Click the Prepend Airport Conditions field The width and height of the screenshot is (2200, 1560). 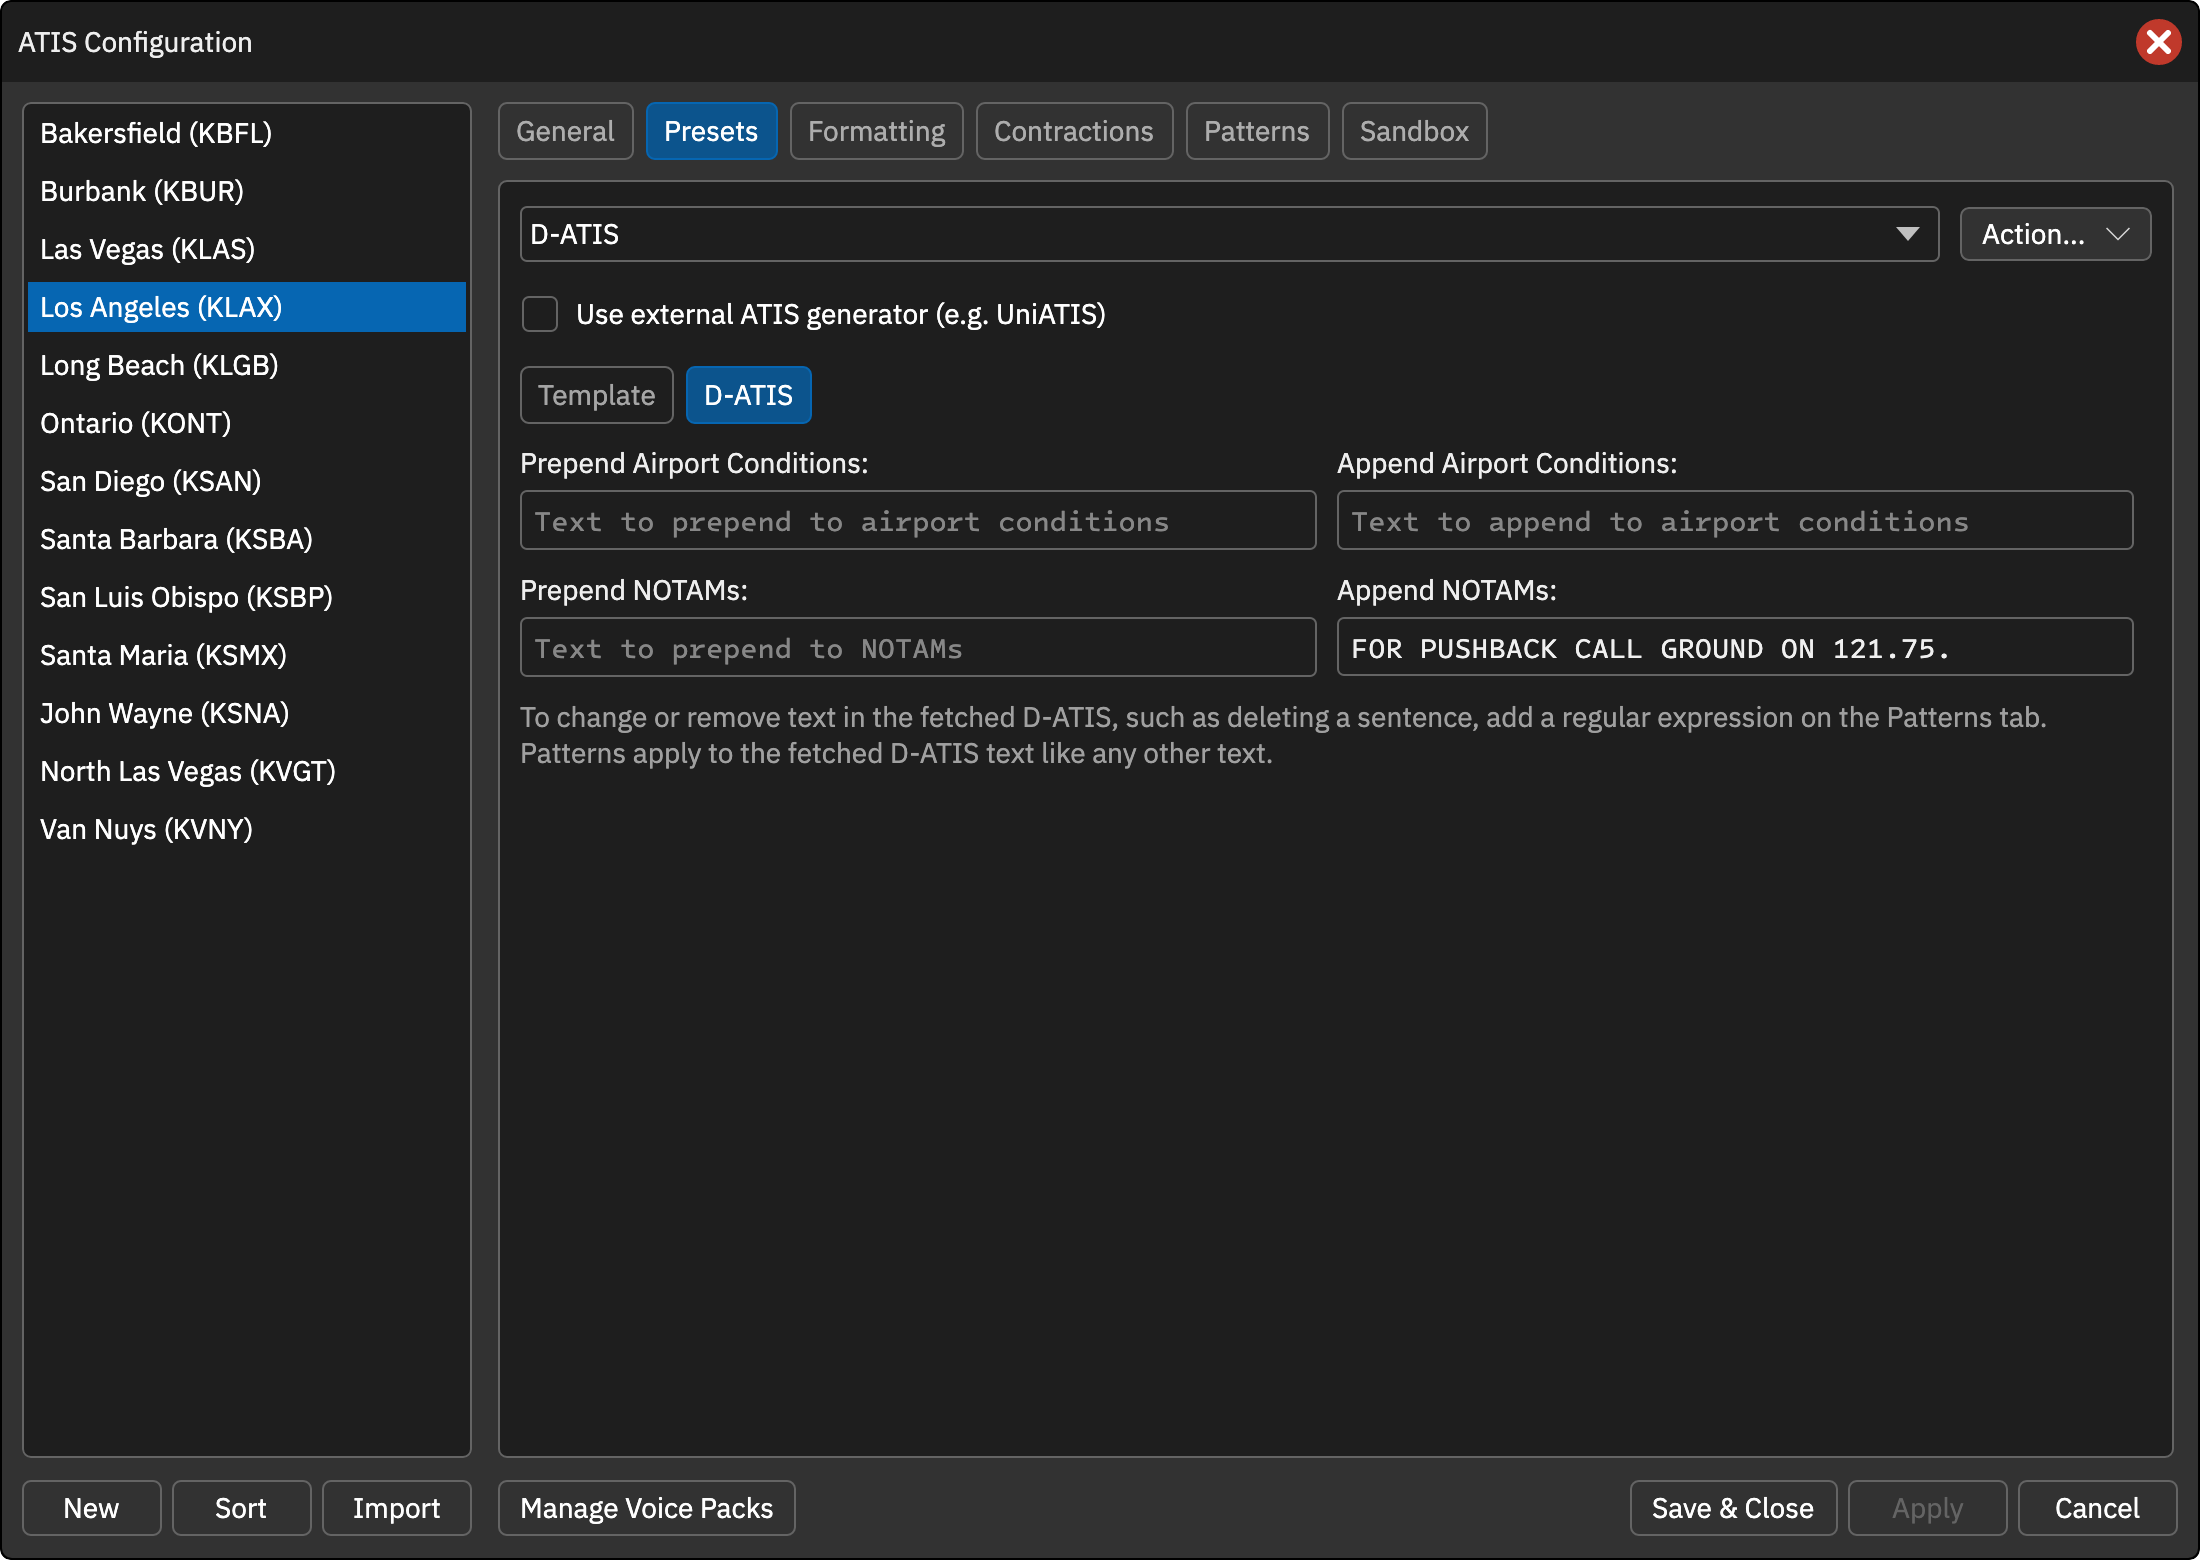(918, 520)
